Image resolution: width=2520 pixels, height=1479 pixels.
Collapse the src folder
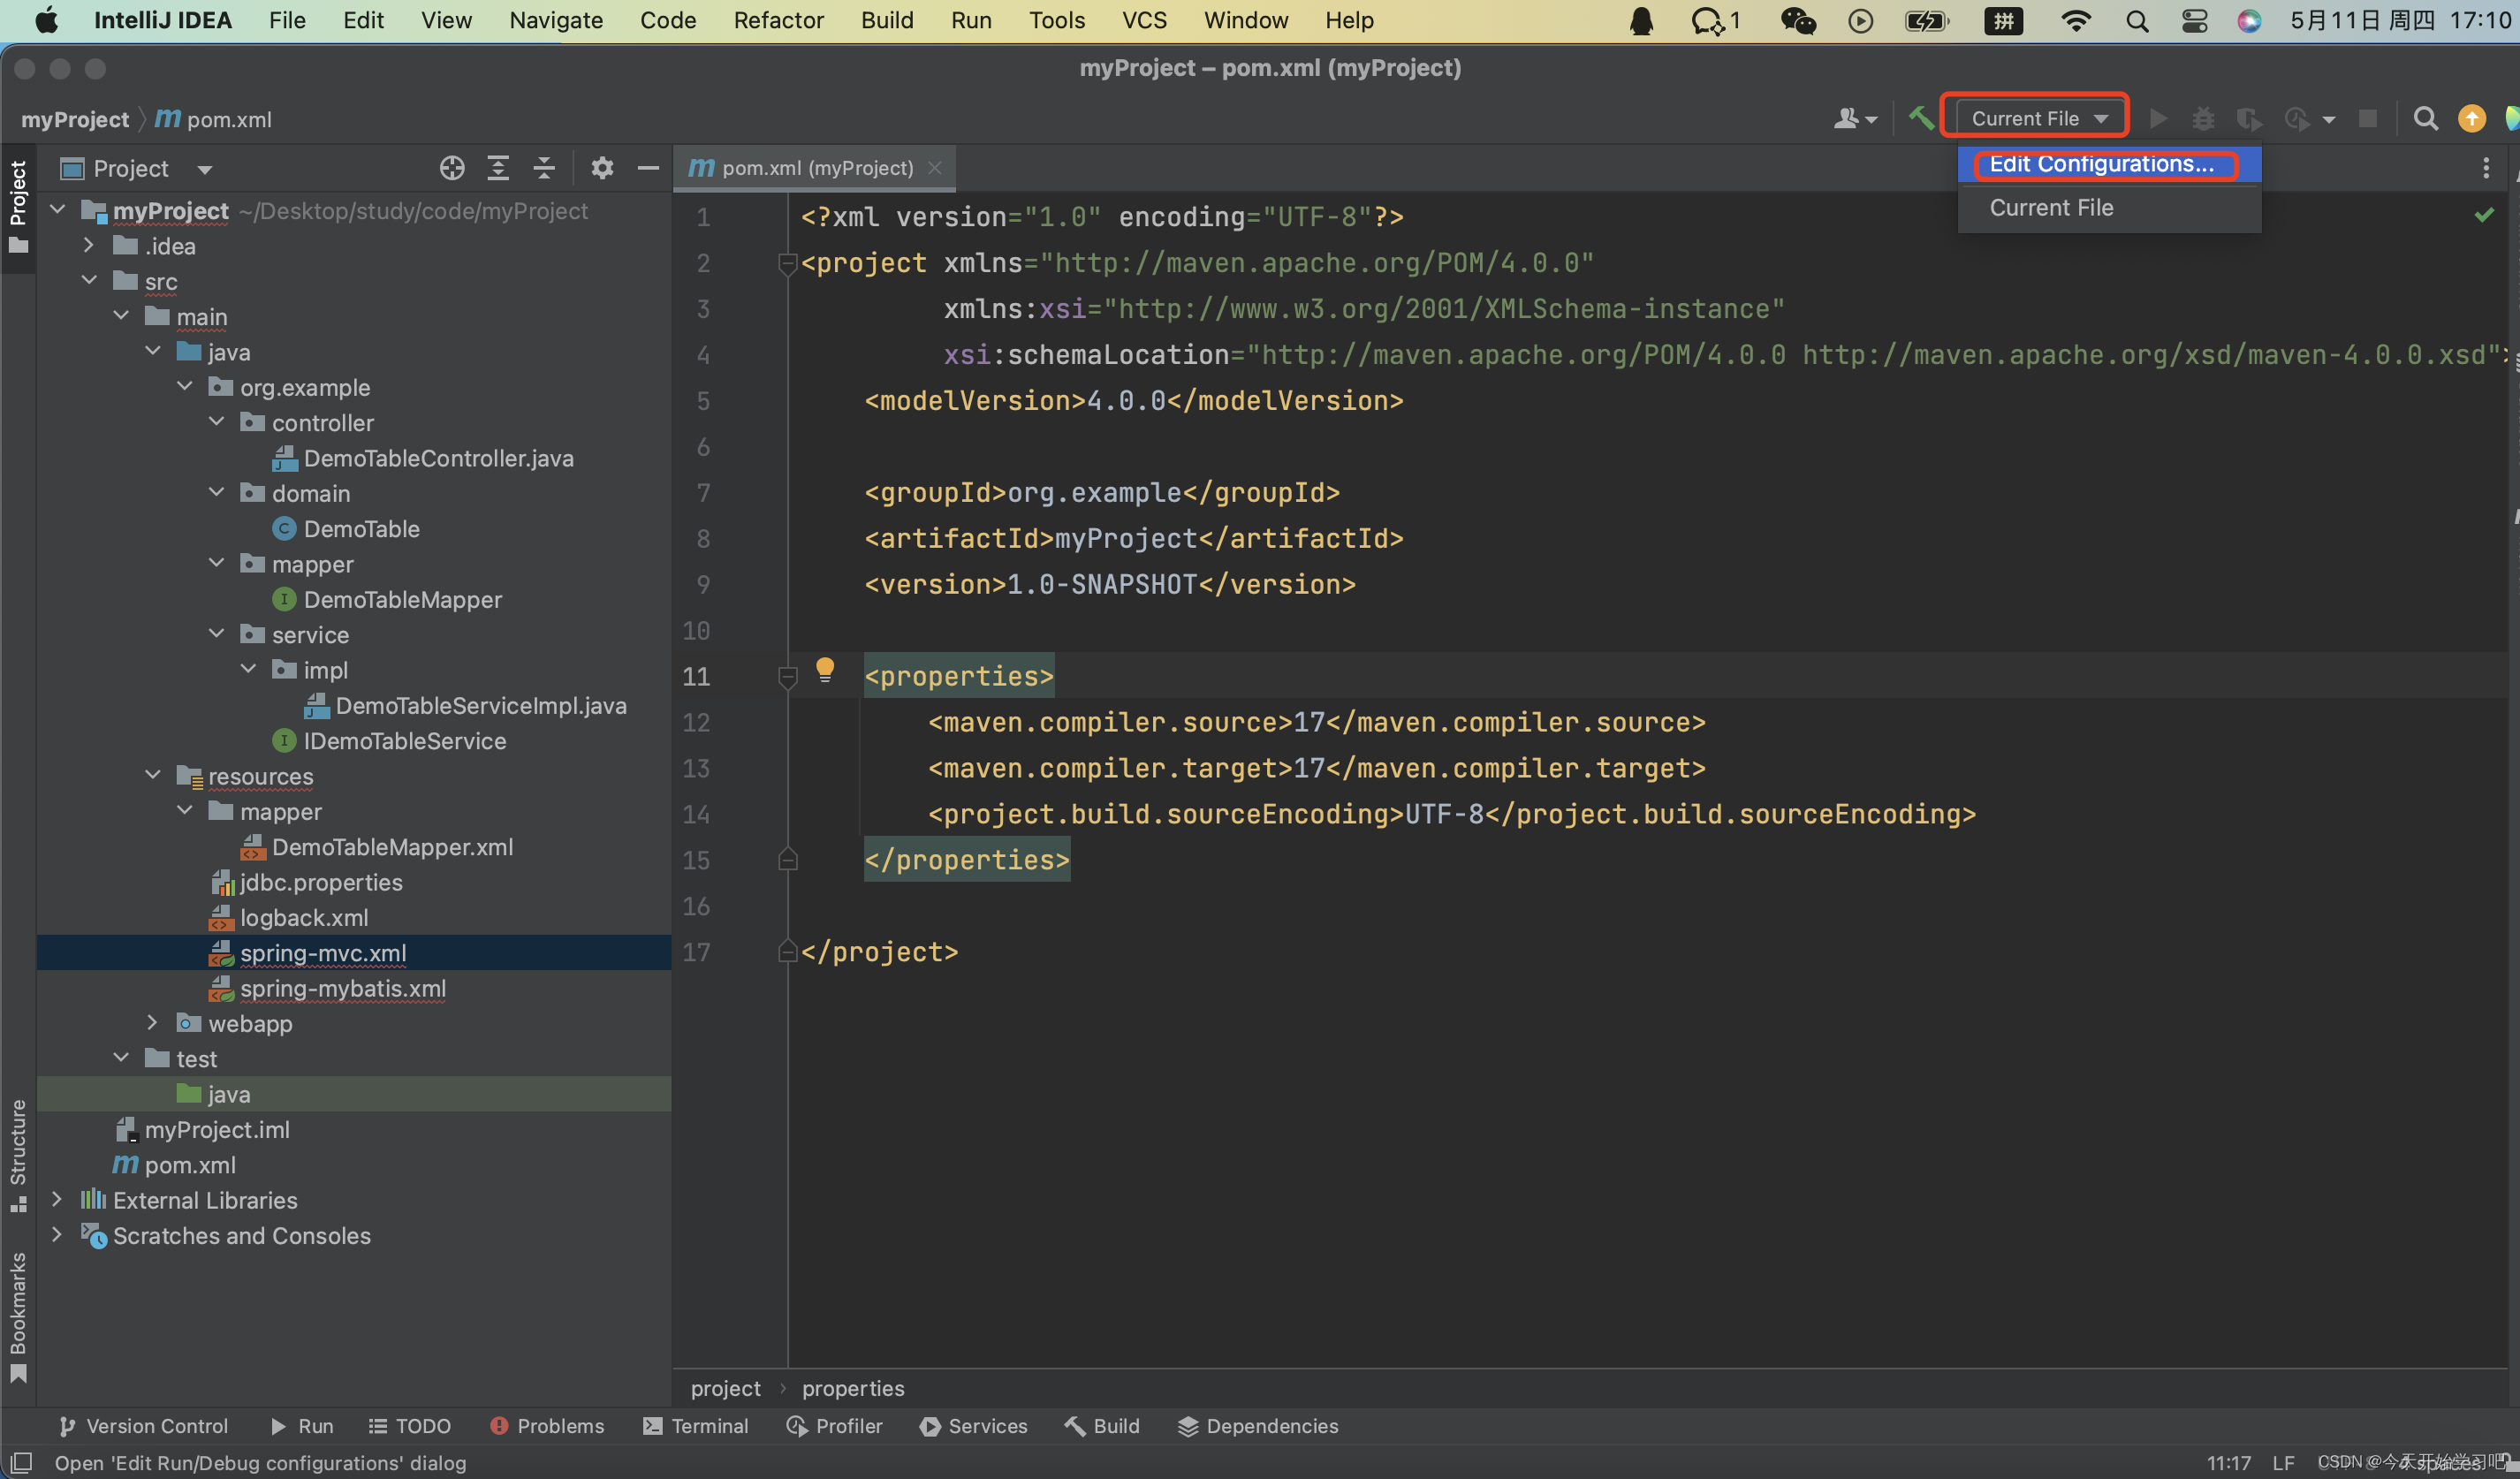[88, 281]
